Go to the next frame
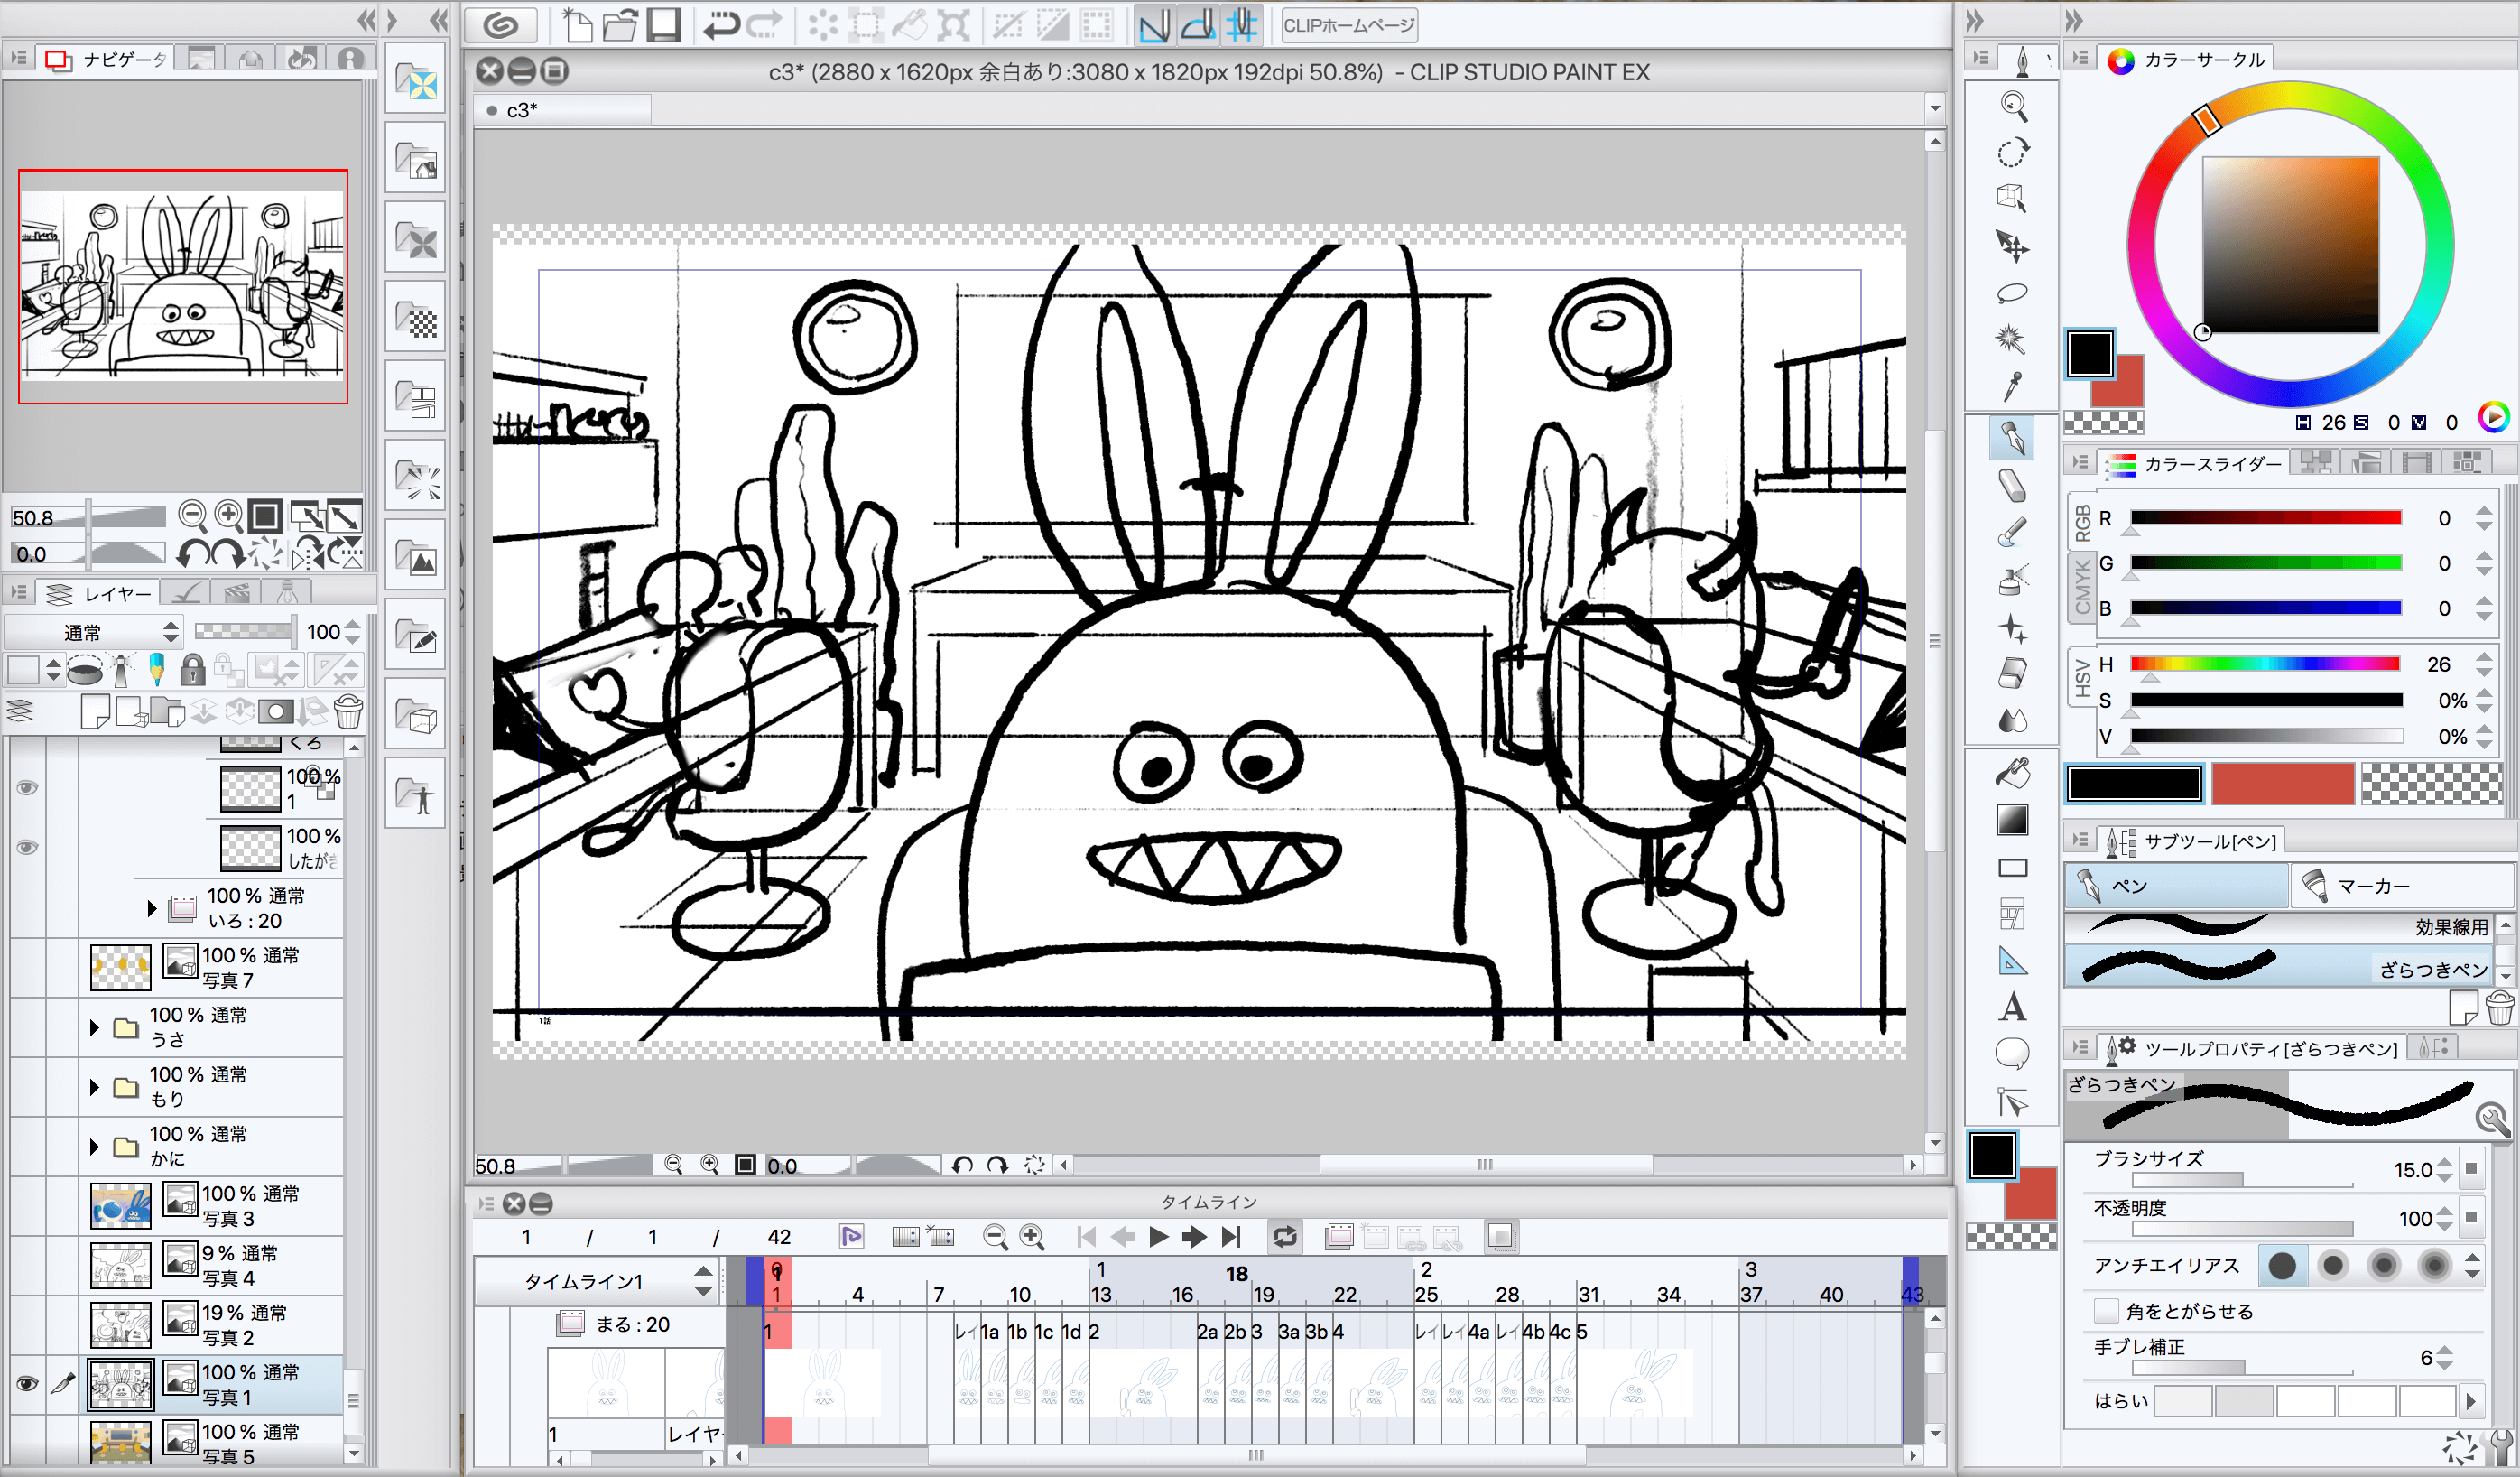The height and width of the screenshot is (1477, 2520). (x=1194, y=1237)
